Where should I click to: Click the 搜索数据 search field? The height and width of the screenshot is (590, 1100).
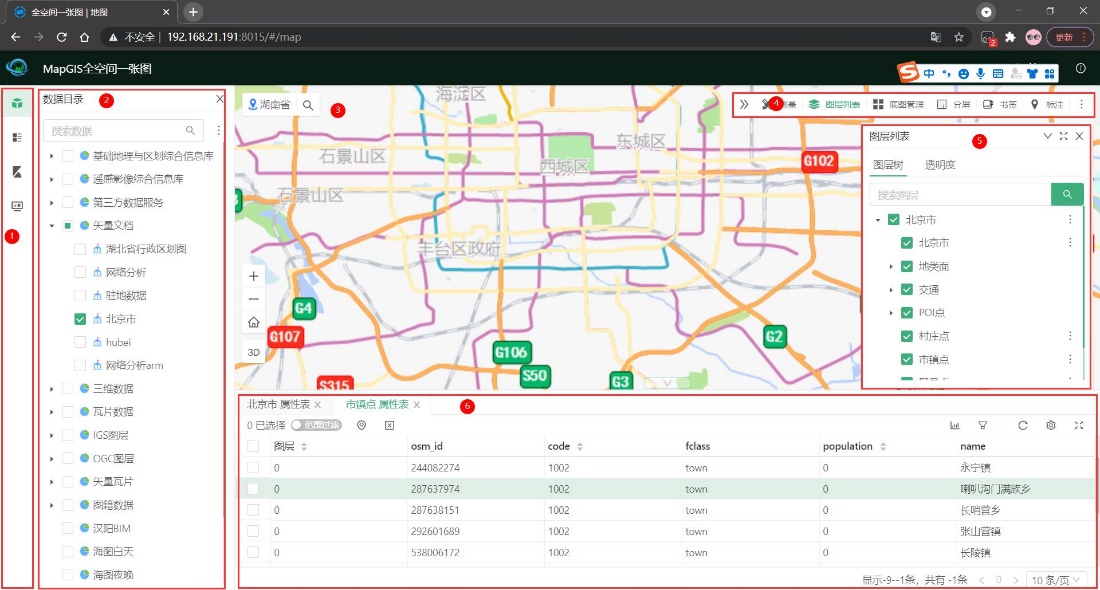(123, 130)
